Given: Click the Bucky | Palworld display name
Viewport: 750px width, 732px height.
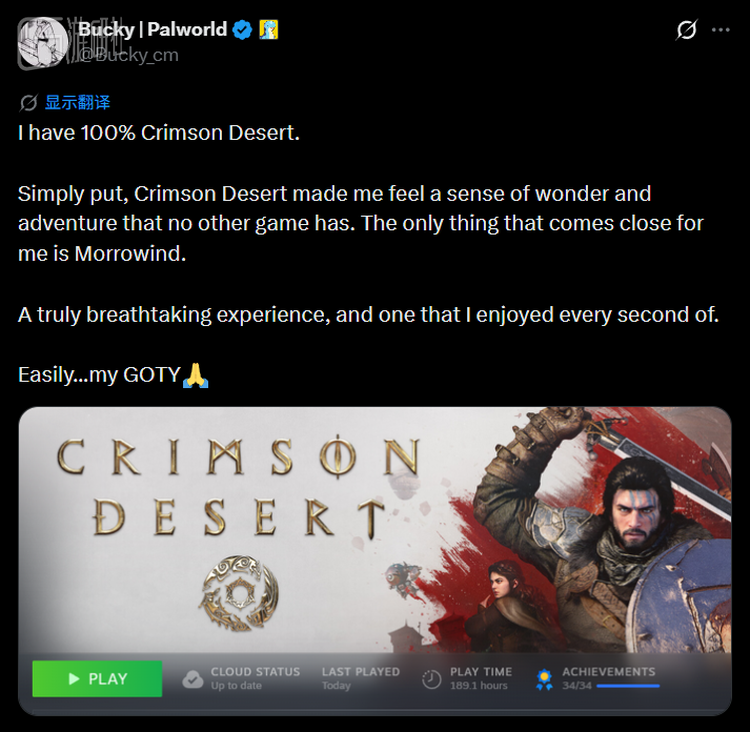Looking at the screenshot, I should click(153, 29).
